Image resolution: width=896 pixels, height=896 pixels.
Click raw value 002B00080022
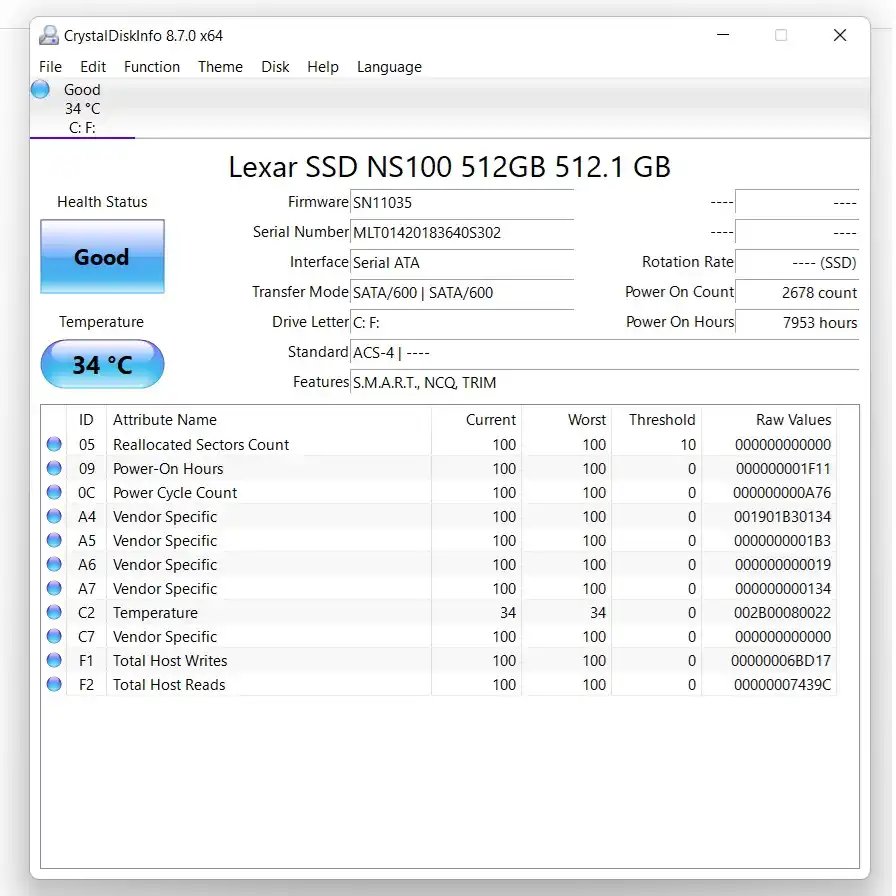coord(782,612)
